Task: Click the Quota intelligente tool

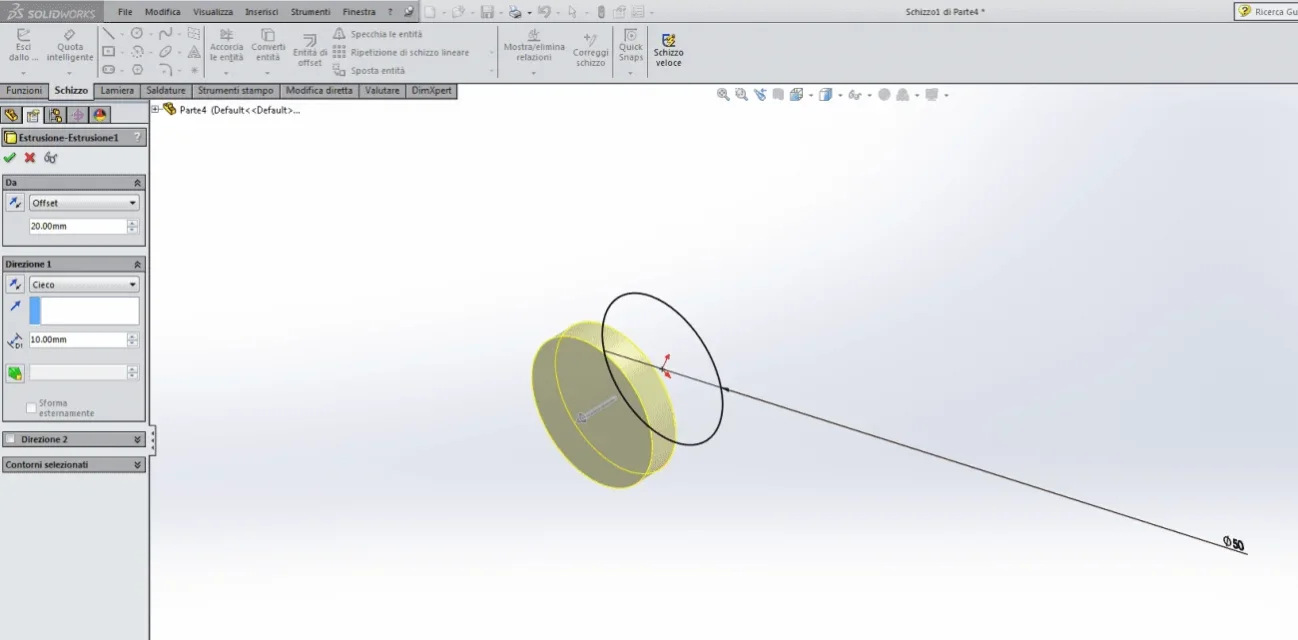Action: [70, 46]
